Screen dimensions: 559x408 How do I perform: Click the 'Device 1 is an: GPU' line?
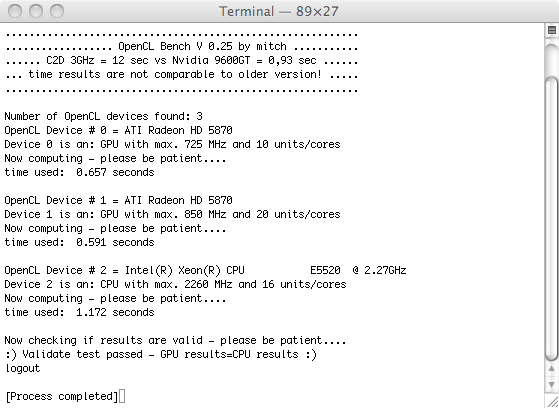pyautogui.click(x=172, y=215)
